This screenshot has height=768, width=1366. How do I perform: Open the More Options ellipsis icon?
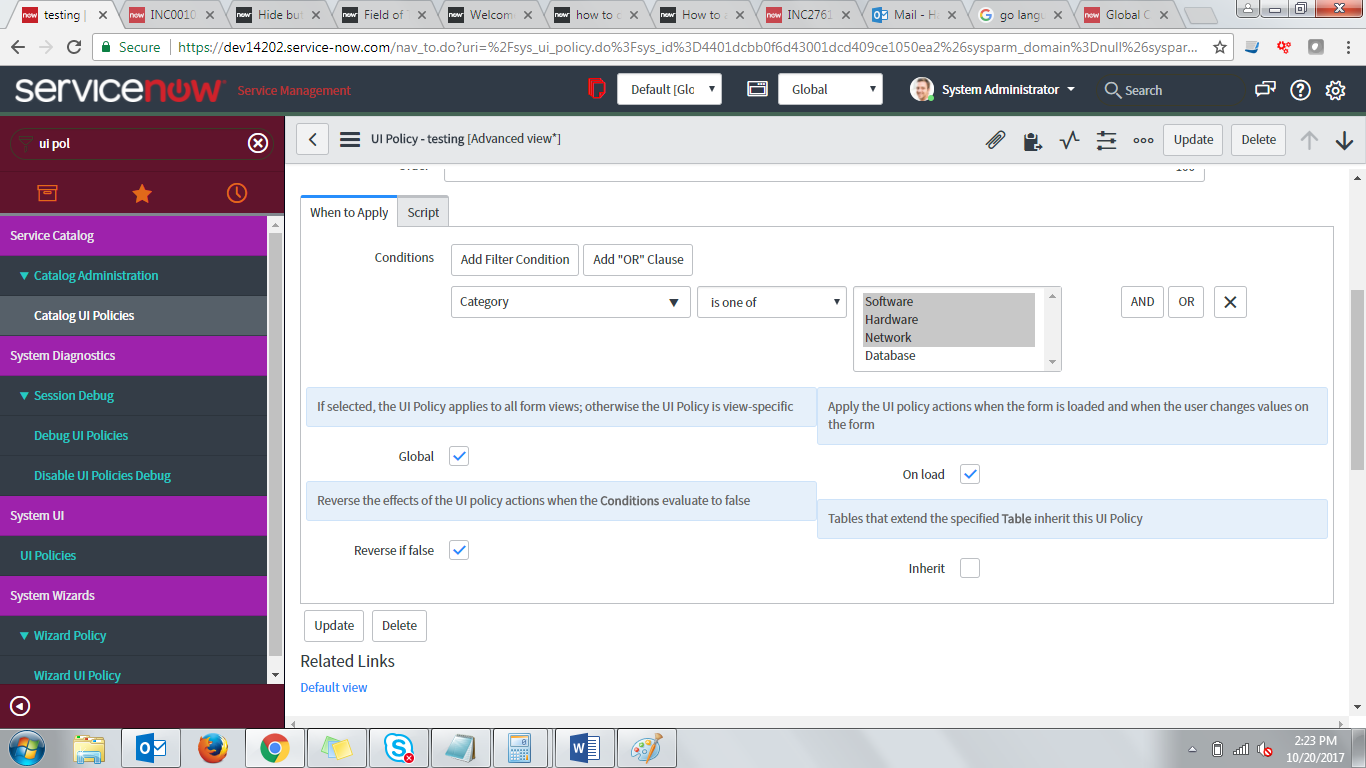1143,140
